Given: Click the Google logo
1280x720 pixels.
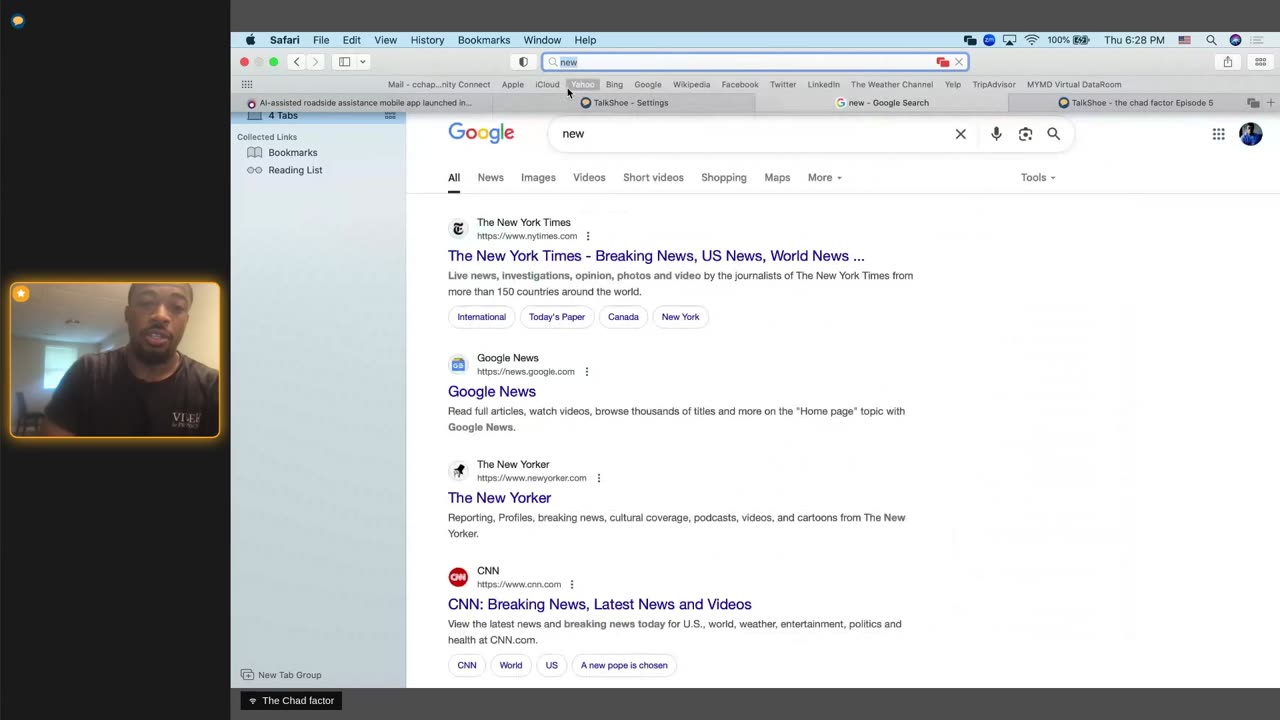Looking at the screenshot, I should (481, 133).
